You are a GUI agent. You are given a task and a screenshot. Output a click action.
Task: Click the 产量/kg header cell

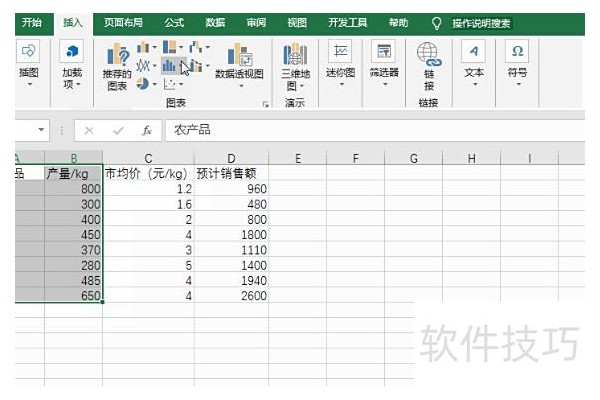coord(73,173)
